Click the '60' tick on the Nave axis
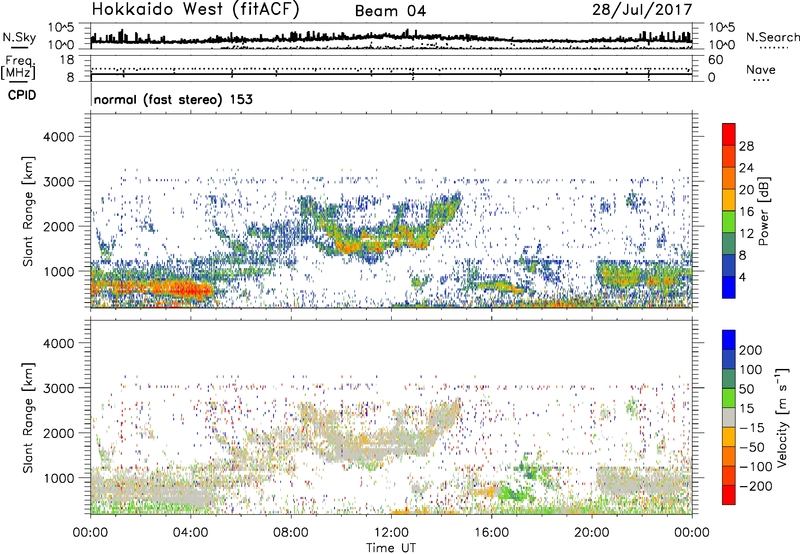This screenshot has width=800, height=554. click(x=715, y=60)
